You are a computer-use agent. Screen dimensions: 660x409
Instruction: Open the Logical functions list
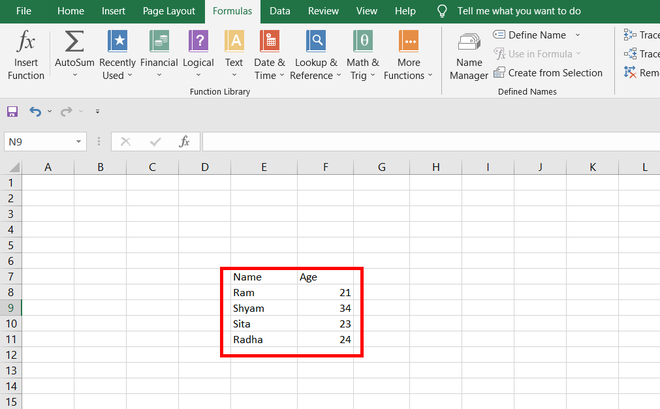tap(198, 55)
